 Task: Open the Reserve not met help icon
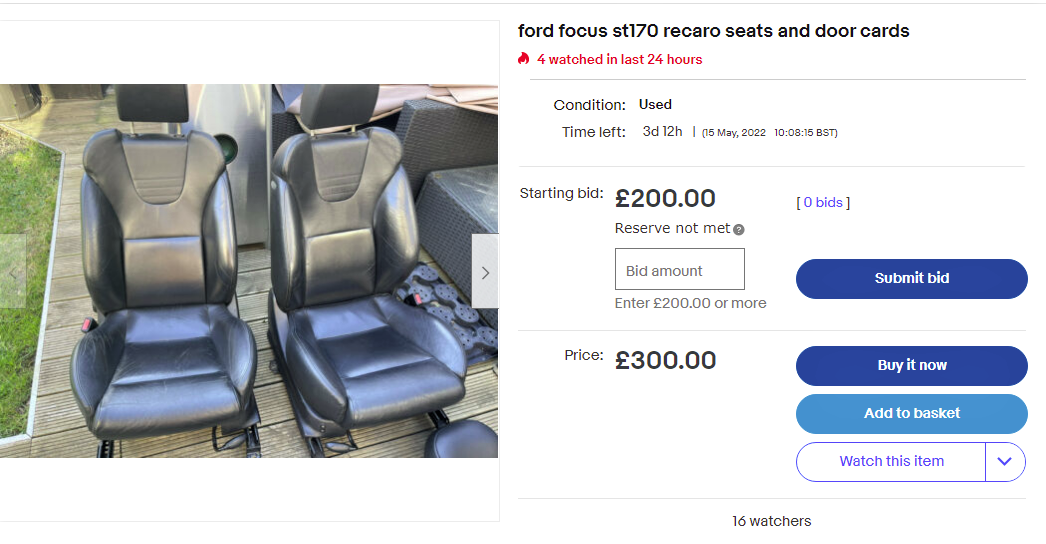tap(740, 230)
